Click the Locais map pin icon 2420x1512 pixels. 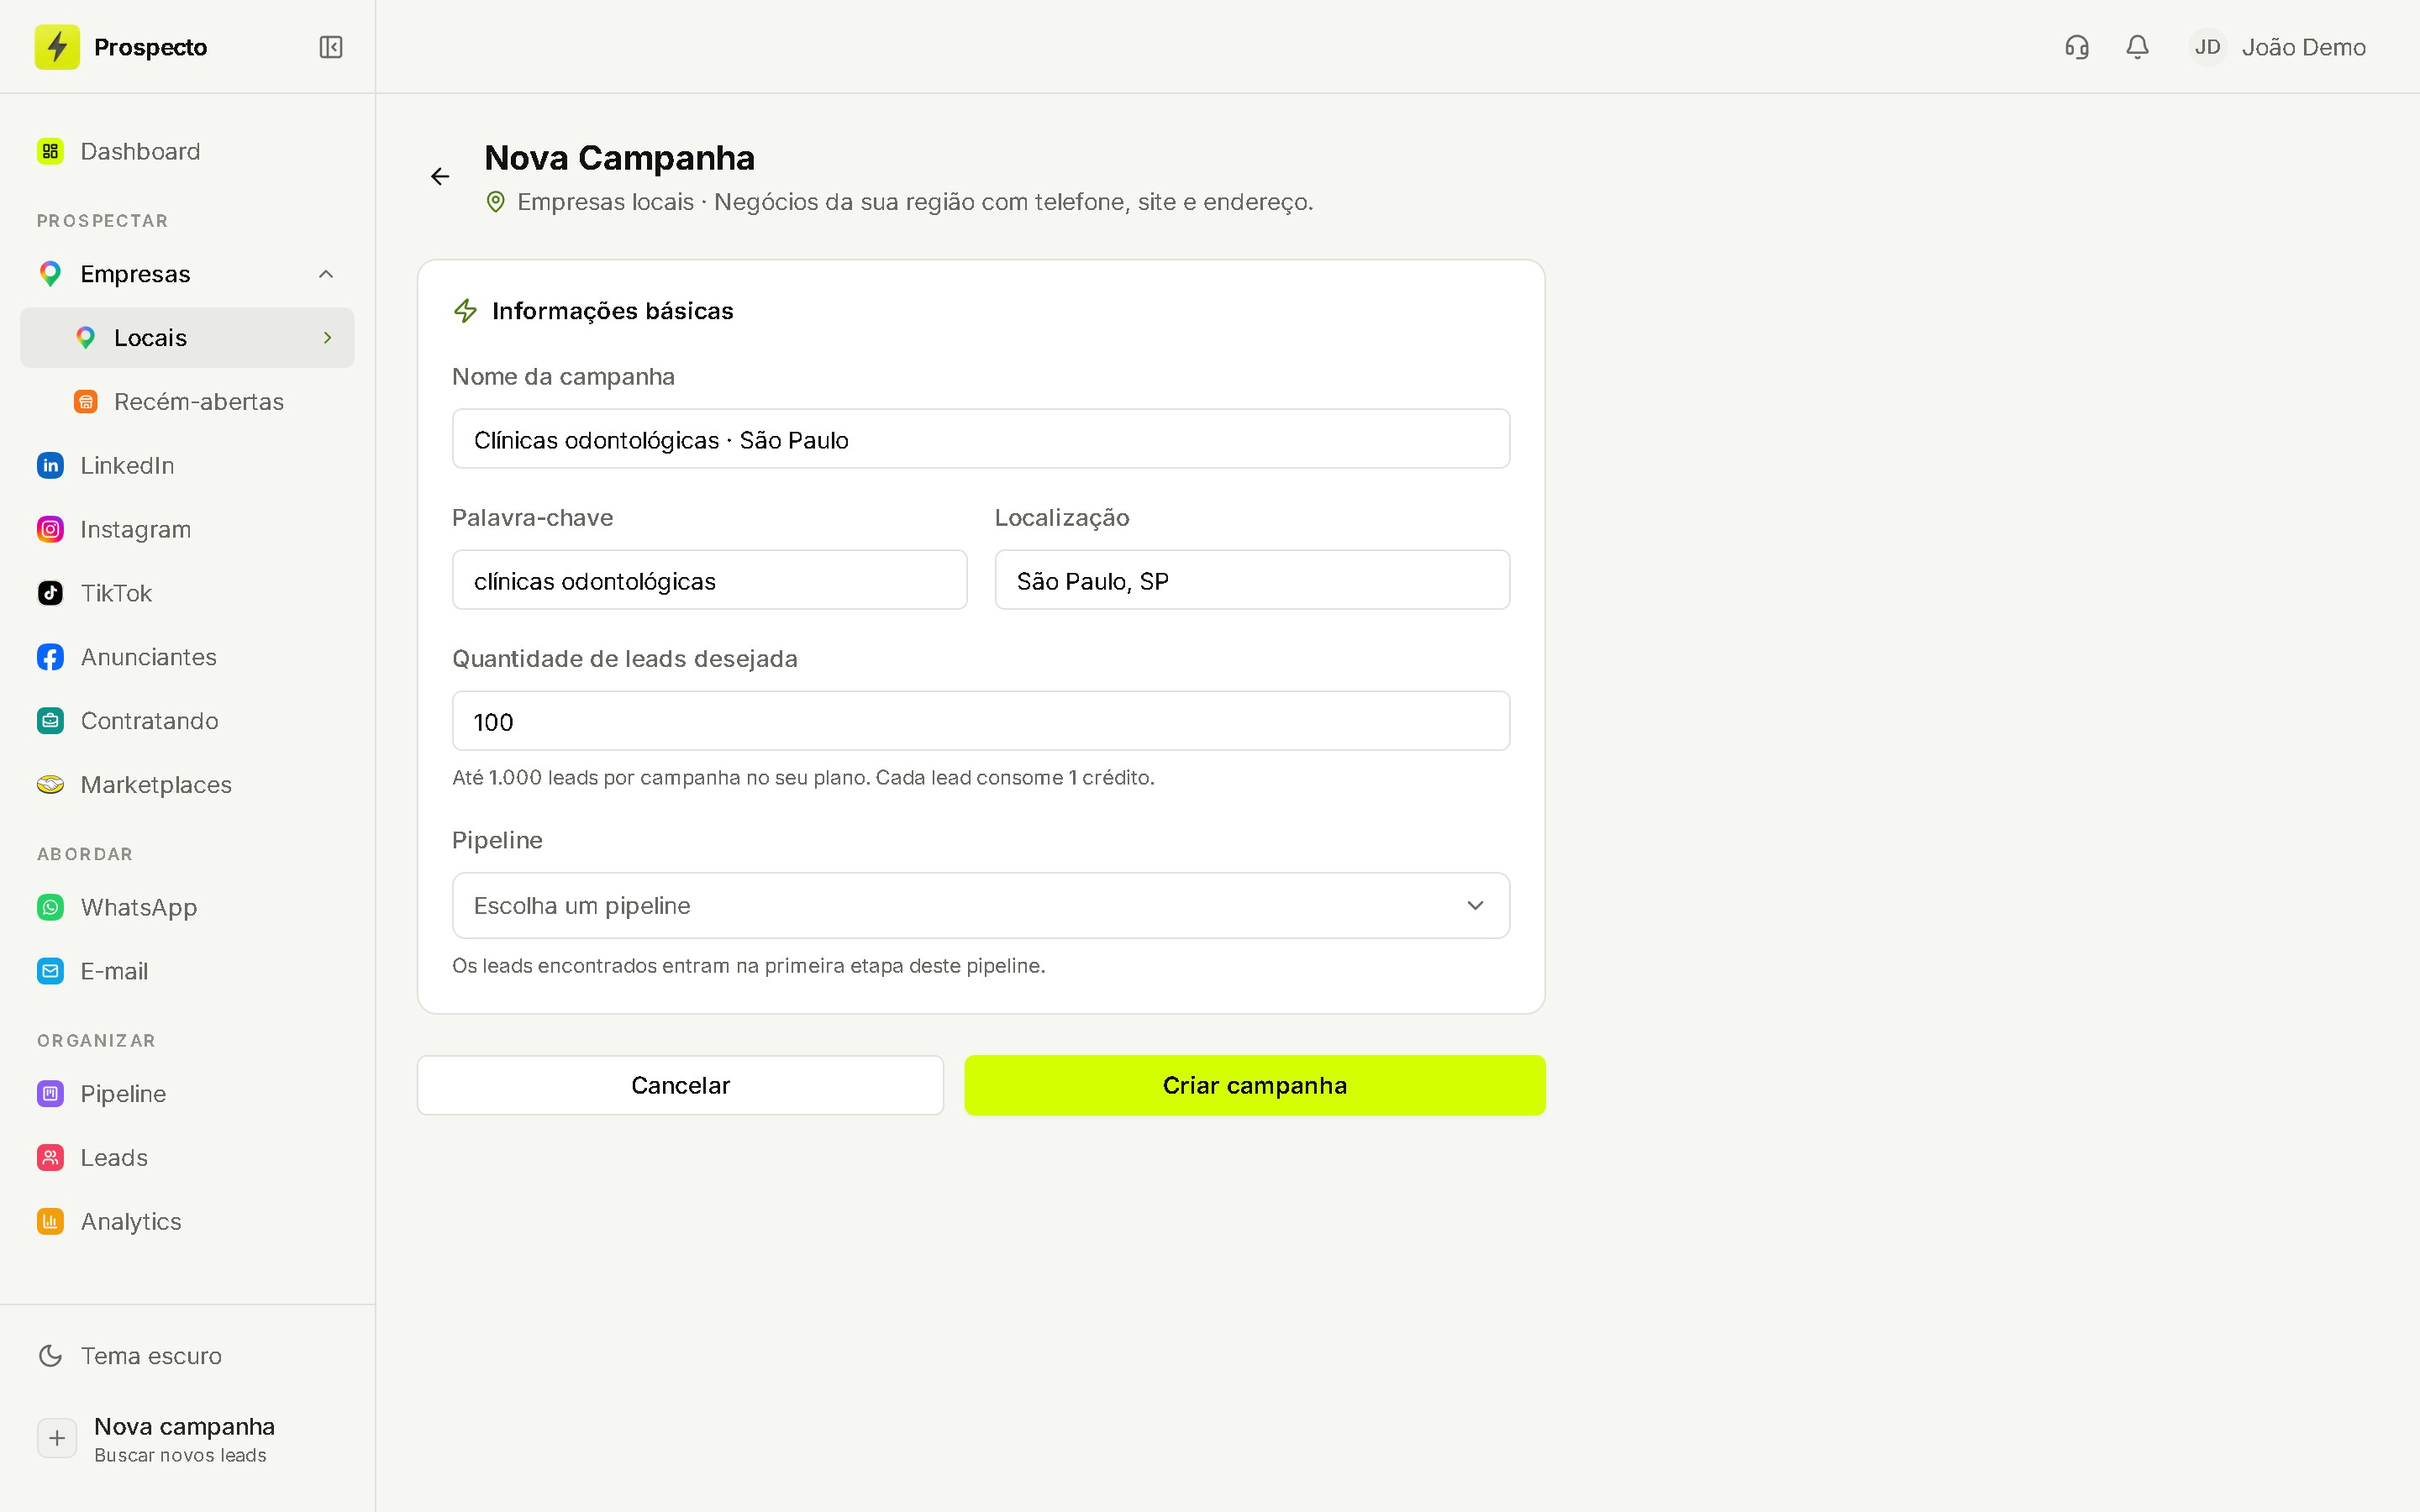tap(86, 338)
